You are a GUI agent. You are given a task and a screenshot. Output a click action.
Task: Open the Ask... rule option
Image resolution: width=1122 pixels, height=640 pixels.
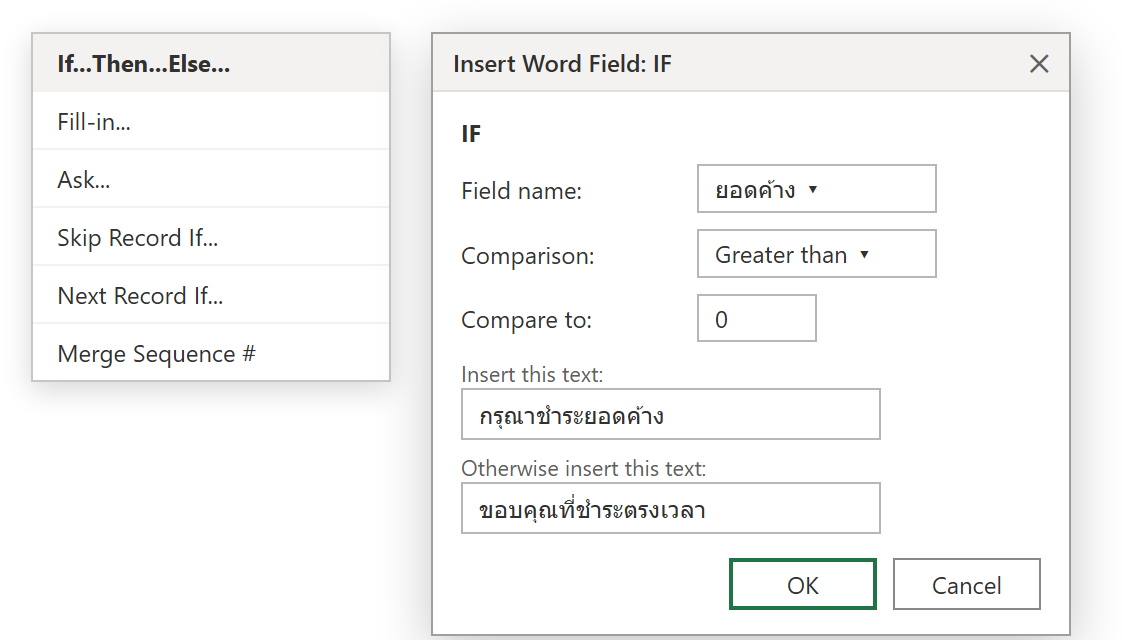(x=211, y=179)
